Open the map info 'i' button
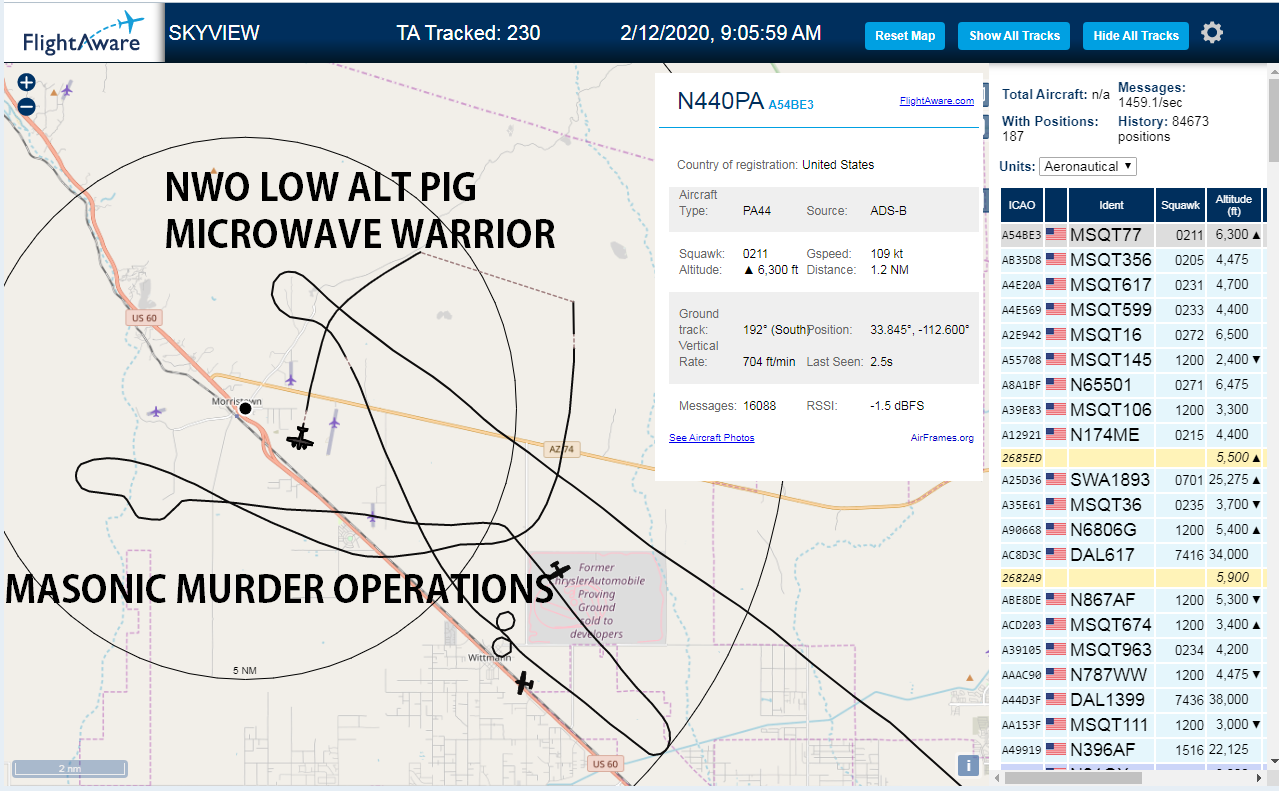1279x791 pixels. (968, 766)
